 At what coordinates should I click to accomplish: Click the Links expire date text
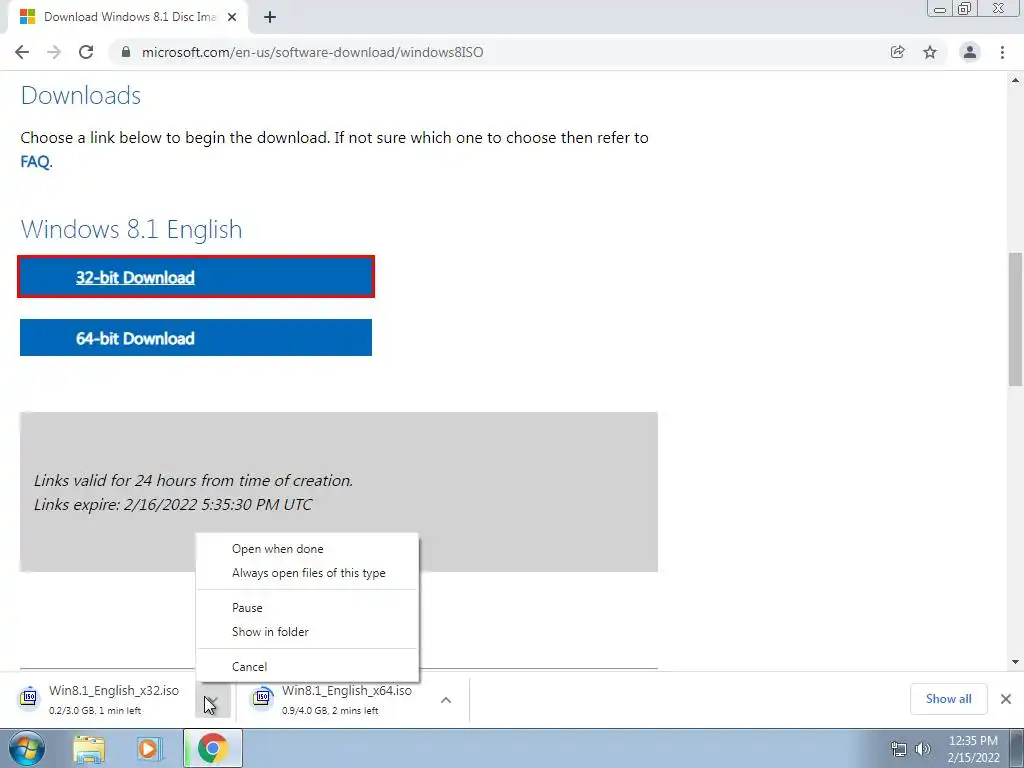(x=173, y=505)
